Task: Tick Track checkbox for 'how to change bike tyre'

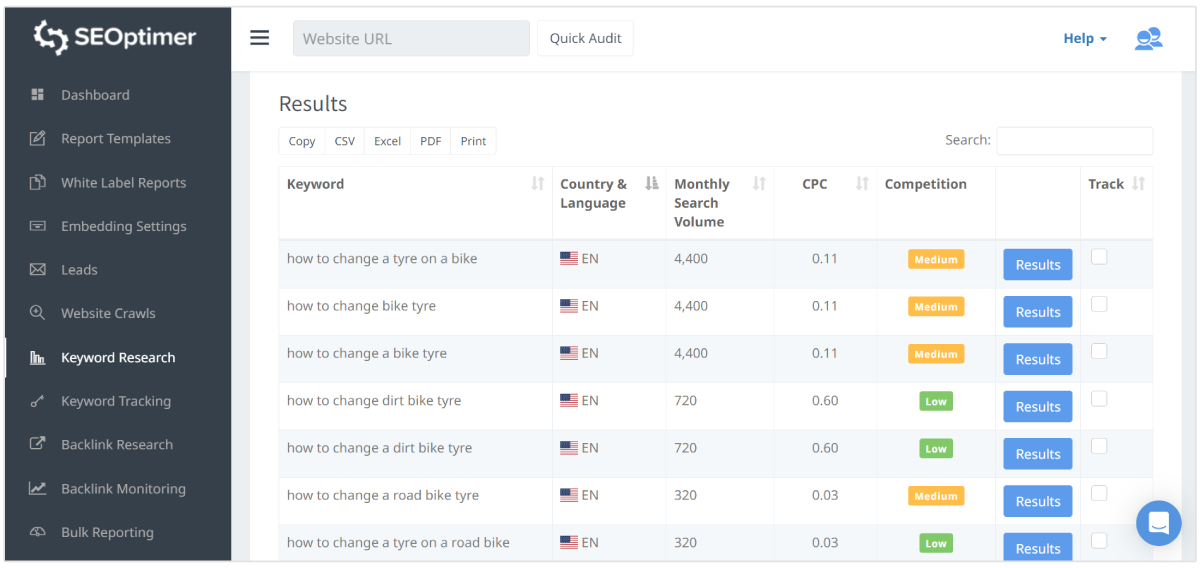Action: pos(1099,304)
